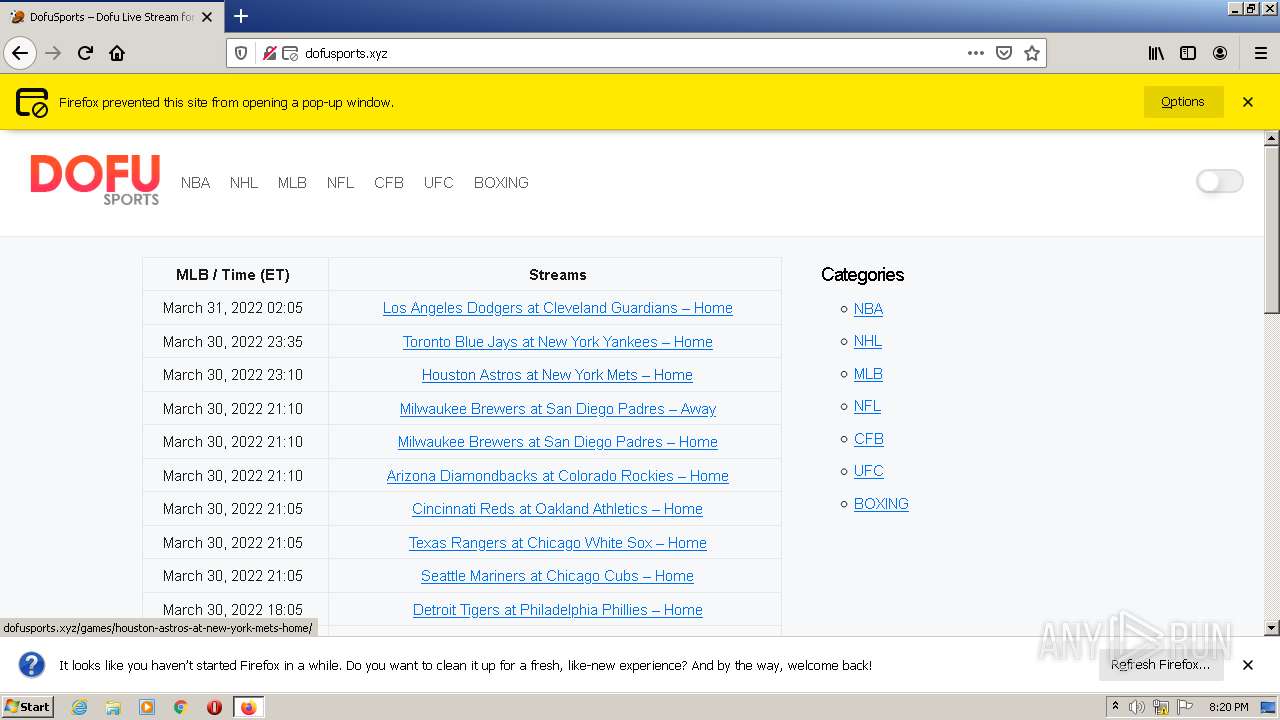Click the network icon in system tray
This screenshot has width=1280, height=720.
click(1161, 707)
